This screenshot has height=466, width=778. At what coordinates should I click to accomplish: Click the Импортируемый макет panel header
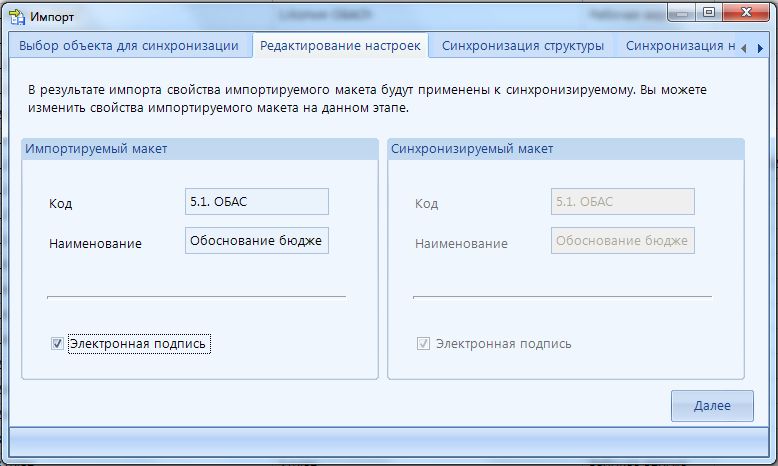pyautogui.click(x=199, y=149)
